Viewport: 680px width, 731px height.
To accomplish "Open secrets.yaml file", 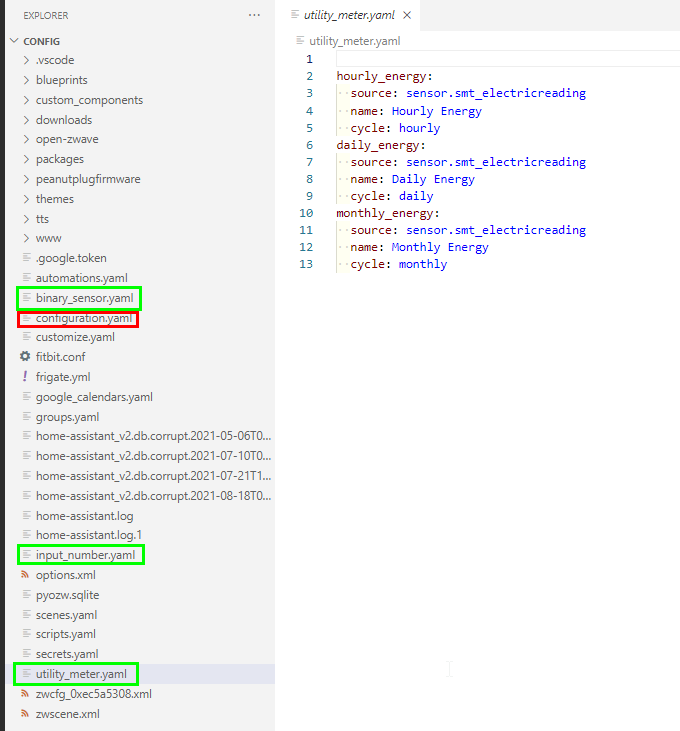I will [x=67, y=655].
